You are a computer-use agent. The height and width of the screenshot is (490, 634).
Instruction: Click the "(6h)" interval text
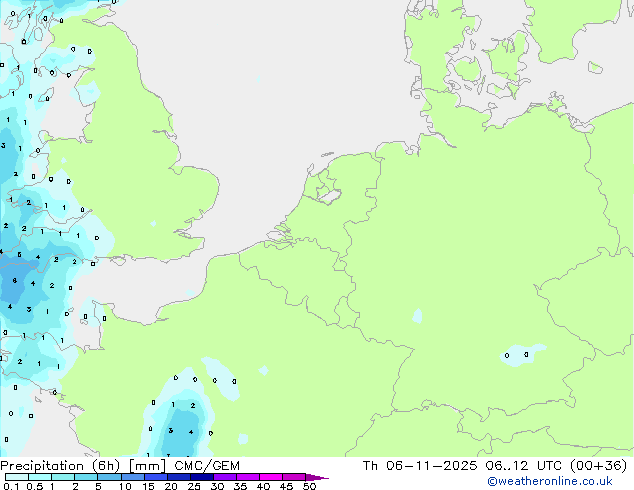[106, 466]
